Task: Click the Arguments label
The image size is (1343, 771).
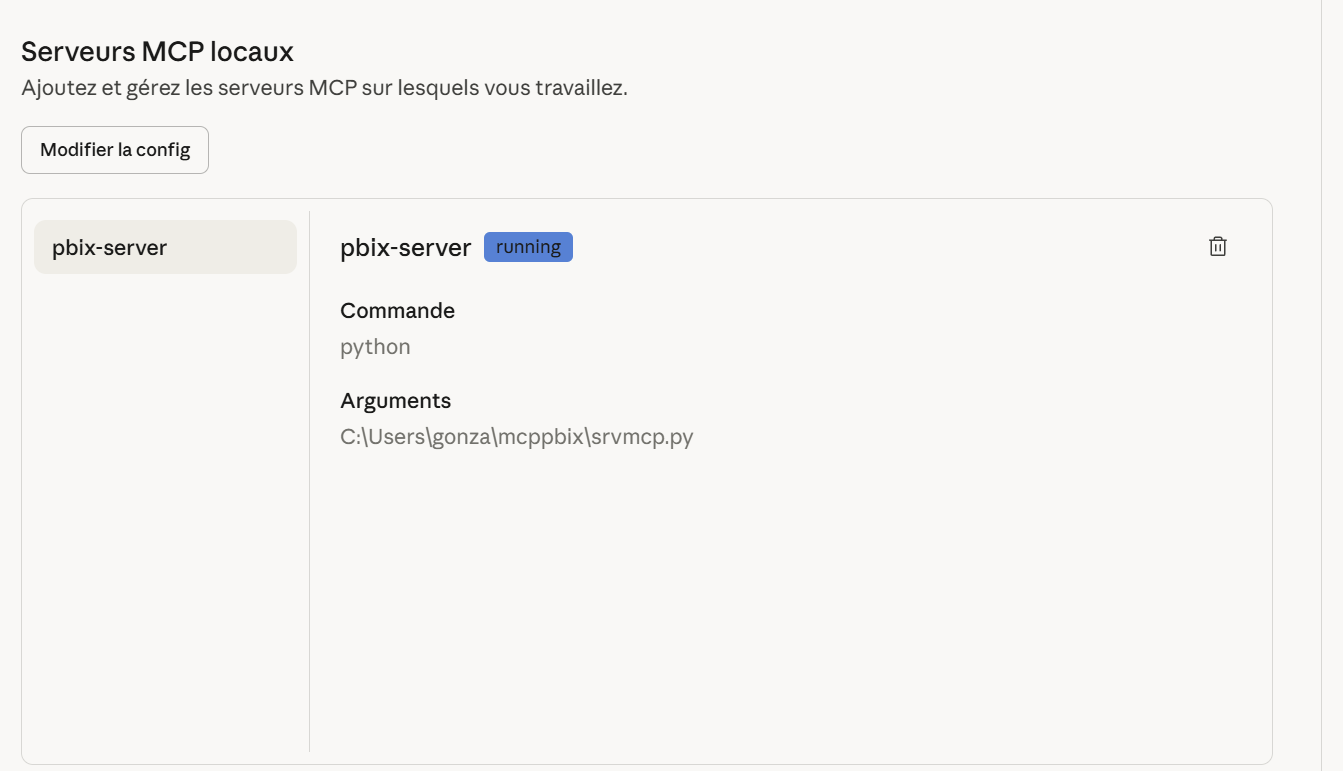Action: pos(395,401)
